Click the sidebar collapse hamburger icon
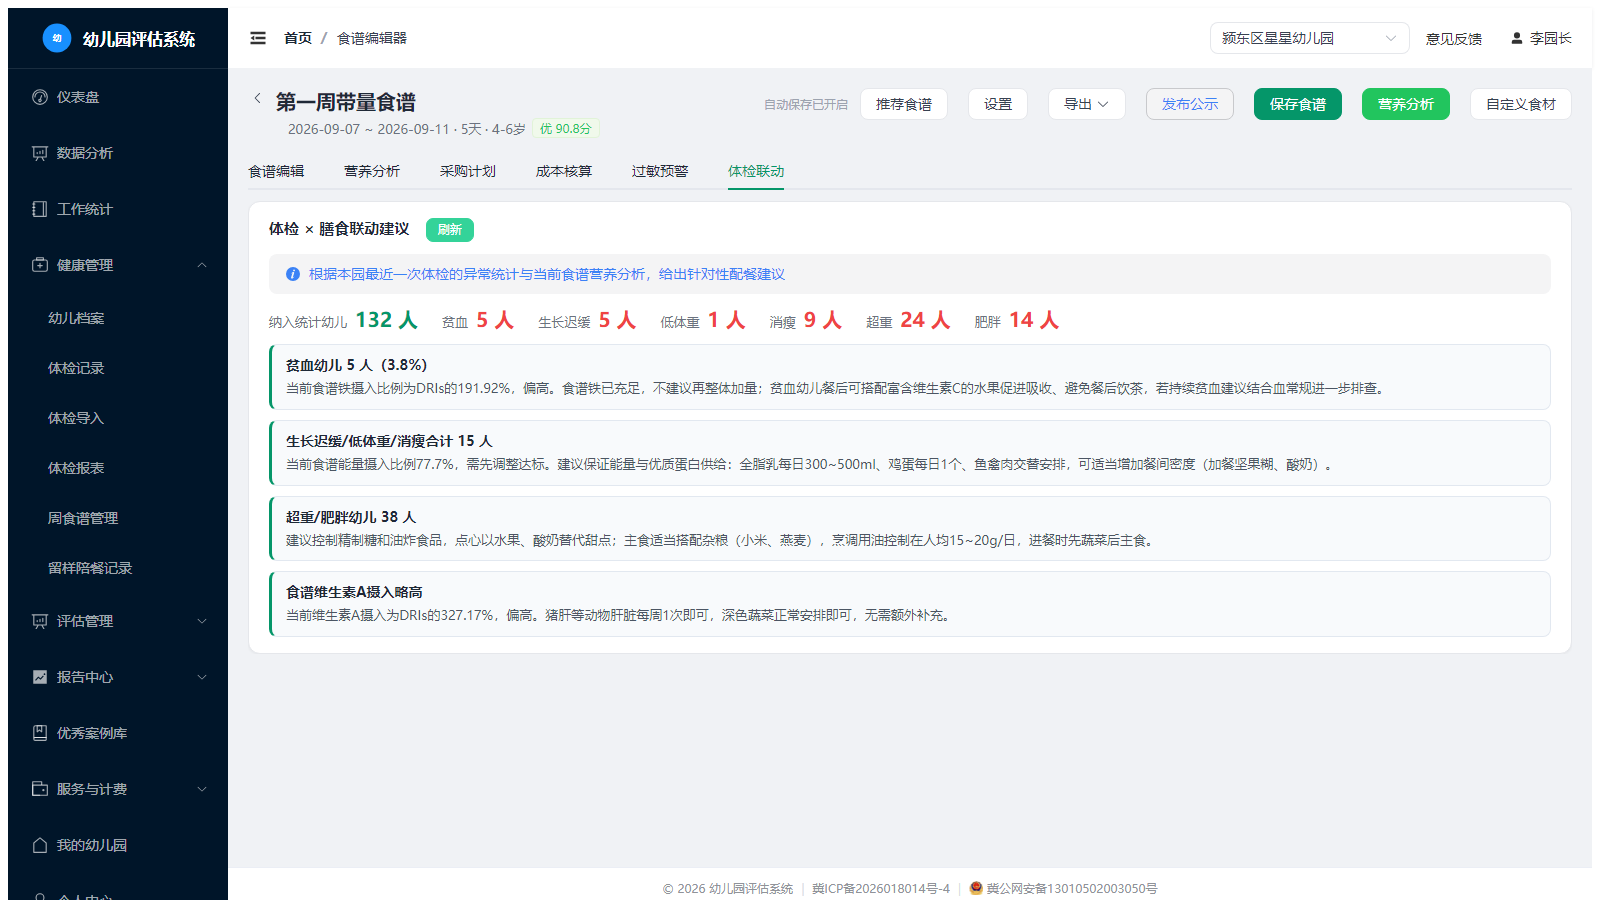 (x=258, y=38)
